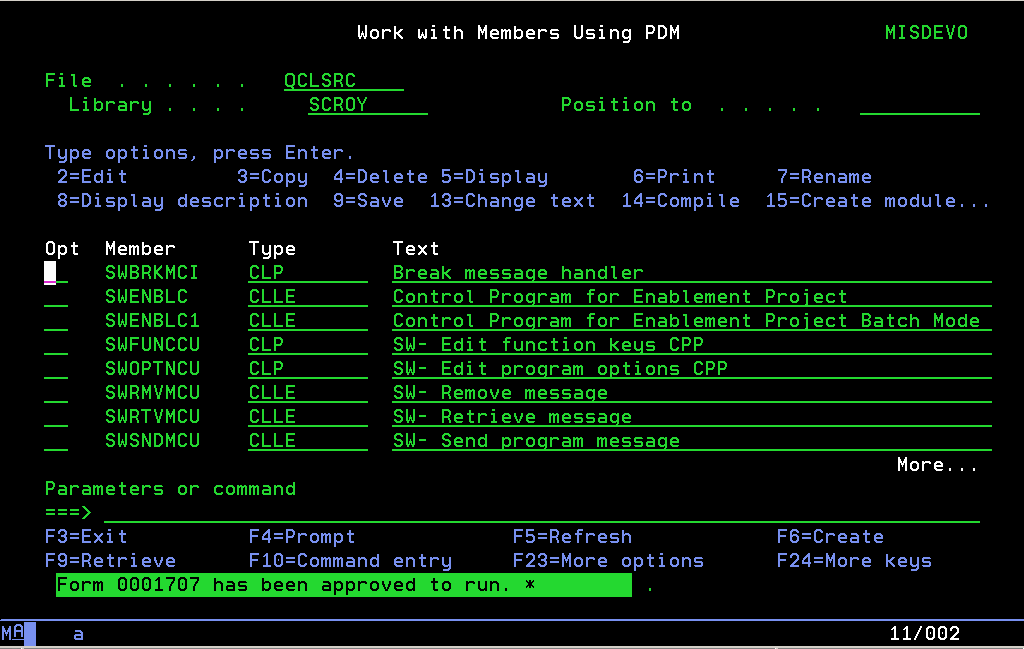This screenshot has height=649, width=1024.
Task: Click More... to page down list
Action: [937, 465]
